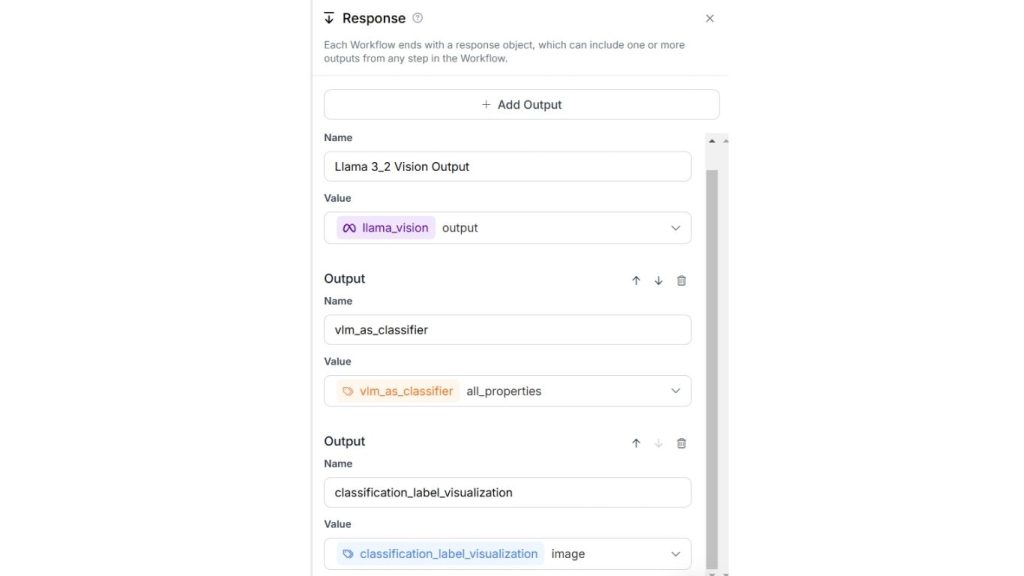Move vlm_as_classifier output up
Image resolution: width=1024 pixels, height=576 pixels.
pyautogui.click(x=636, y=281)
